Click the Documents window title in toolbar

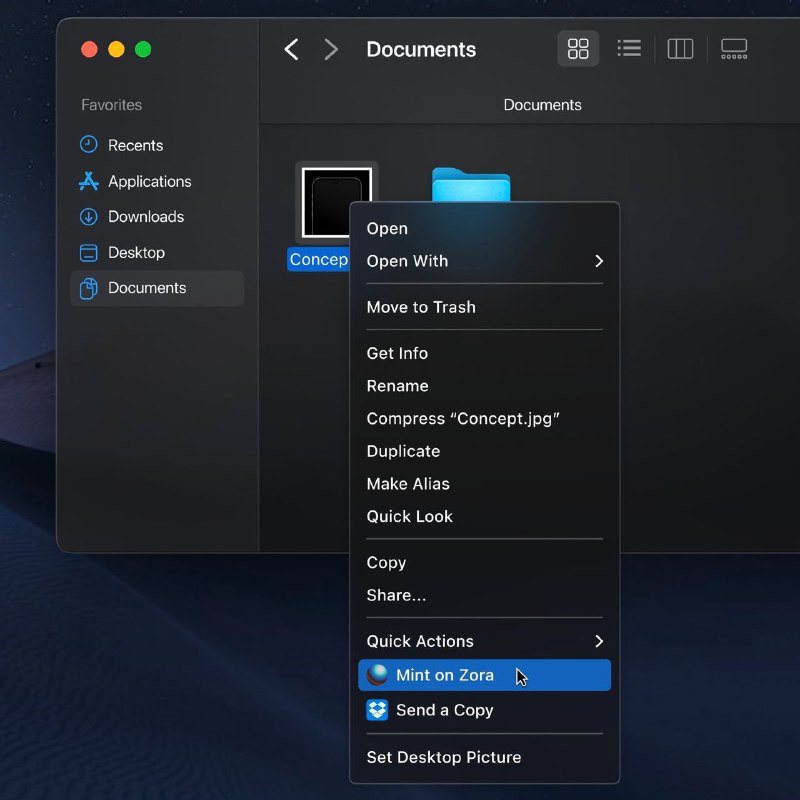pos(421,49)
